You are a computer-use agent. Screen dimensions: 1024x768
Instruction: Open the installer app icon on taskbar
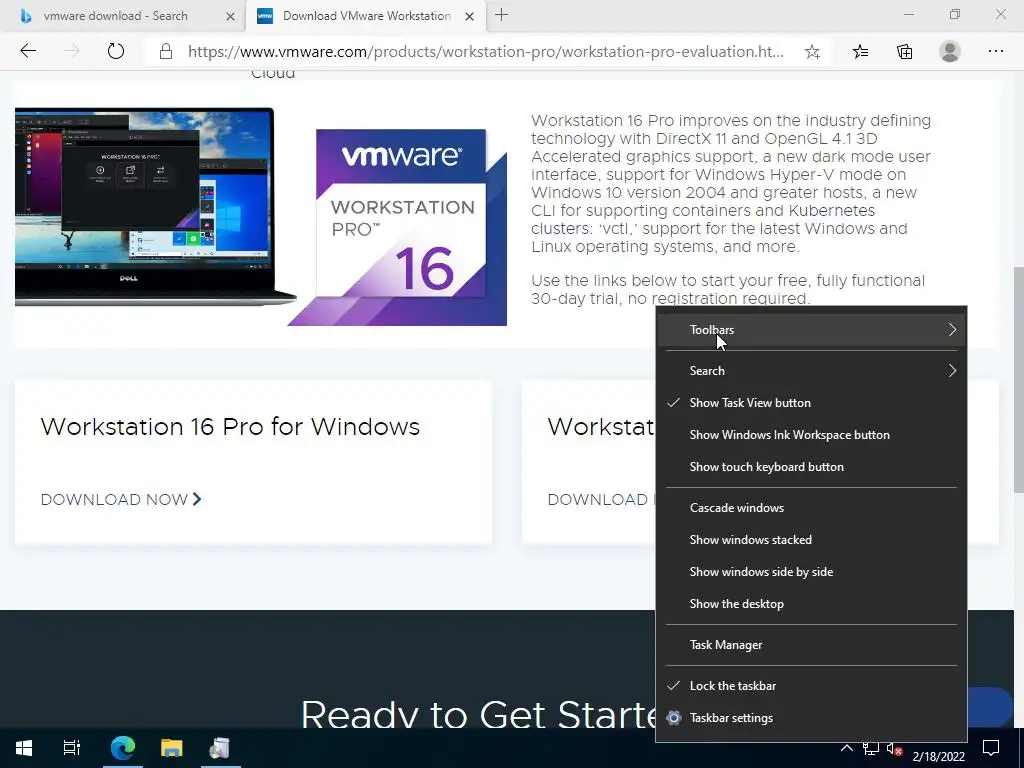coord(220,748)
